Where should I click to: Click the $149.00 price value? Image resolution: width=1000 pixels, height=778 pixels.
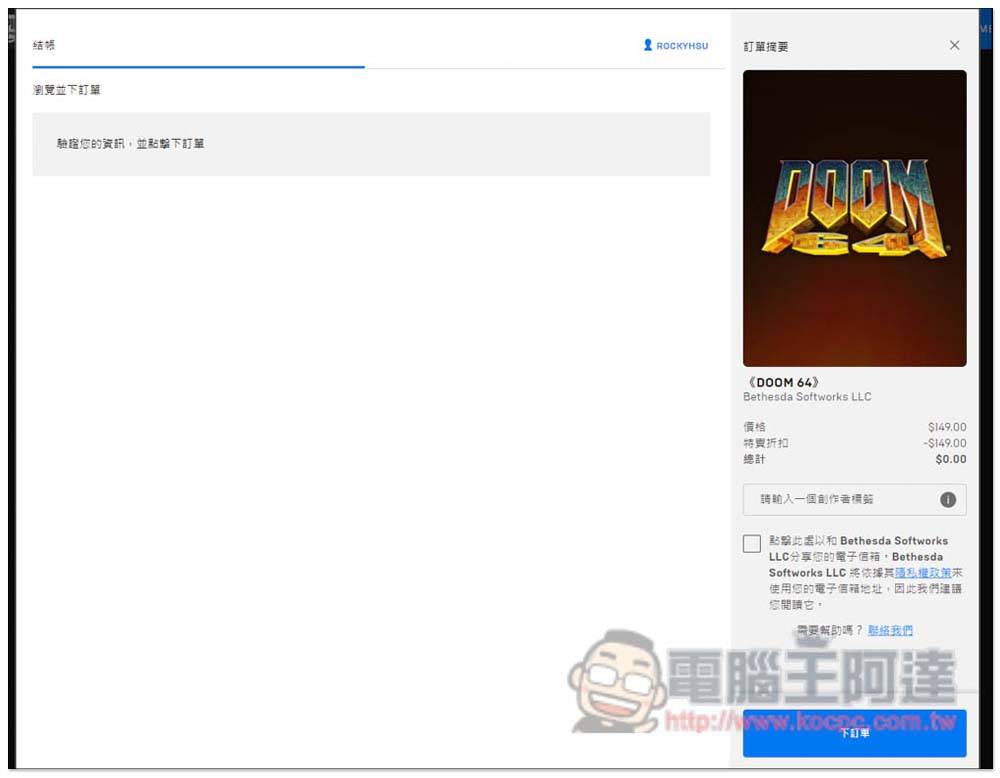coord(947,427)
